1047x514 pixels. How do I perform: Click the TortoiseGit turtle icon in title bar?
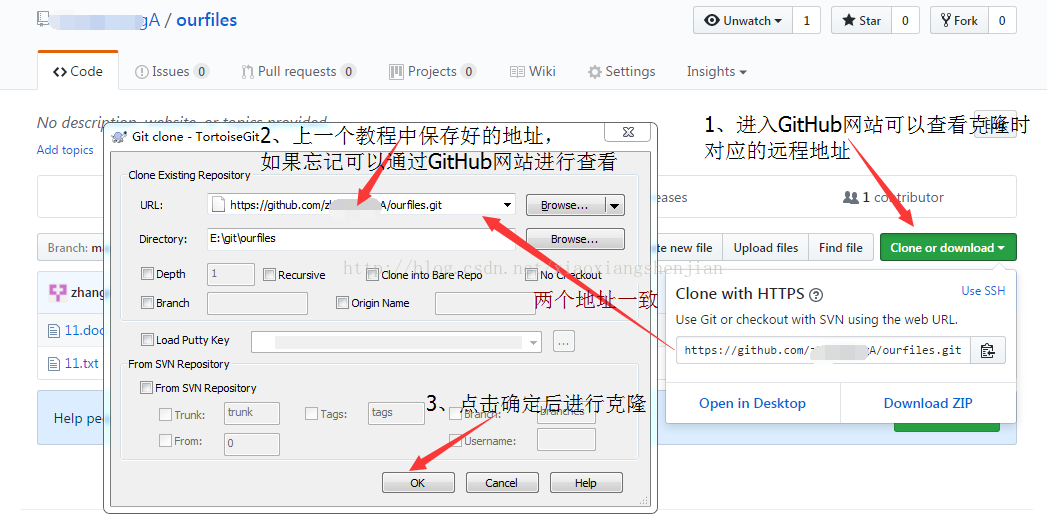point(120,138)
